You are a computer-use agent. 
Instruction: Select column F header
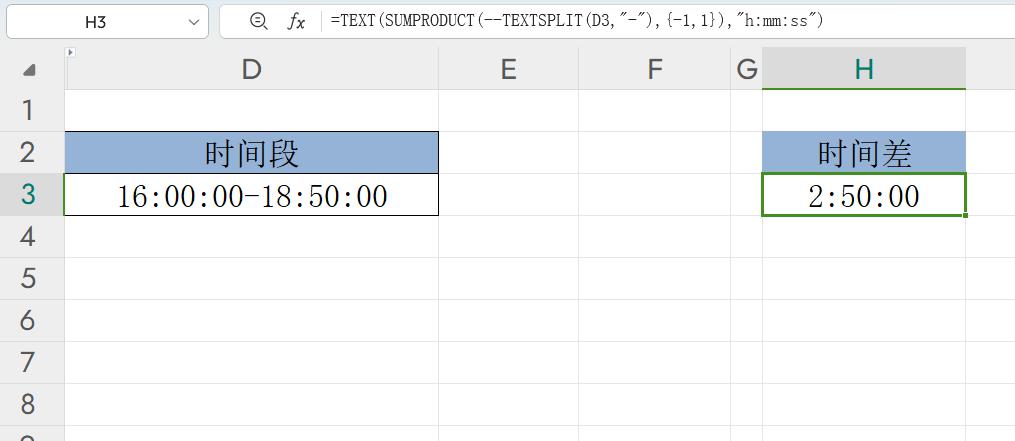[x=654, y=68]
